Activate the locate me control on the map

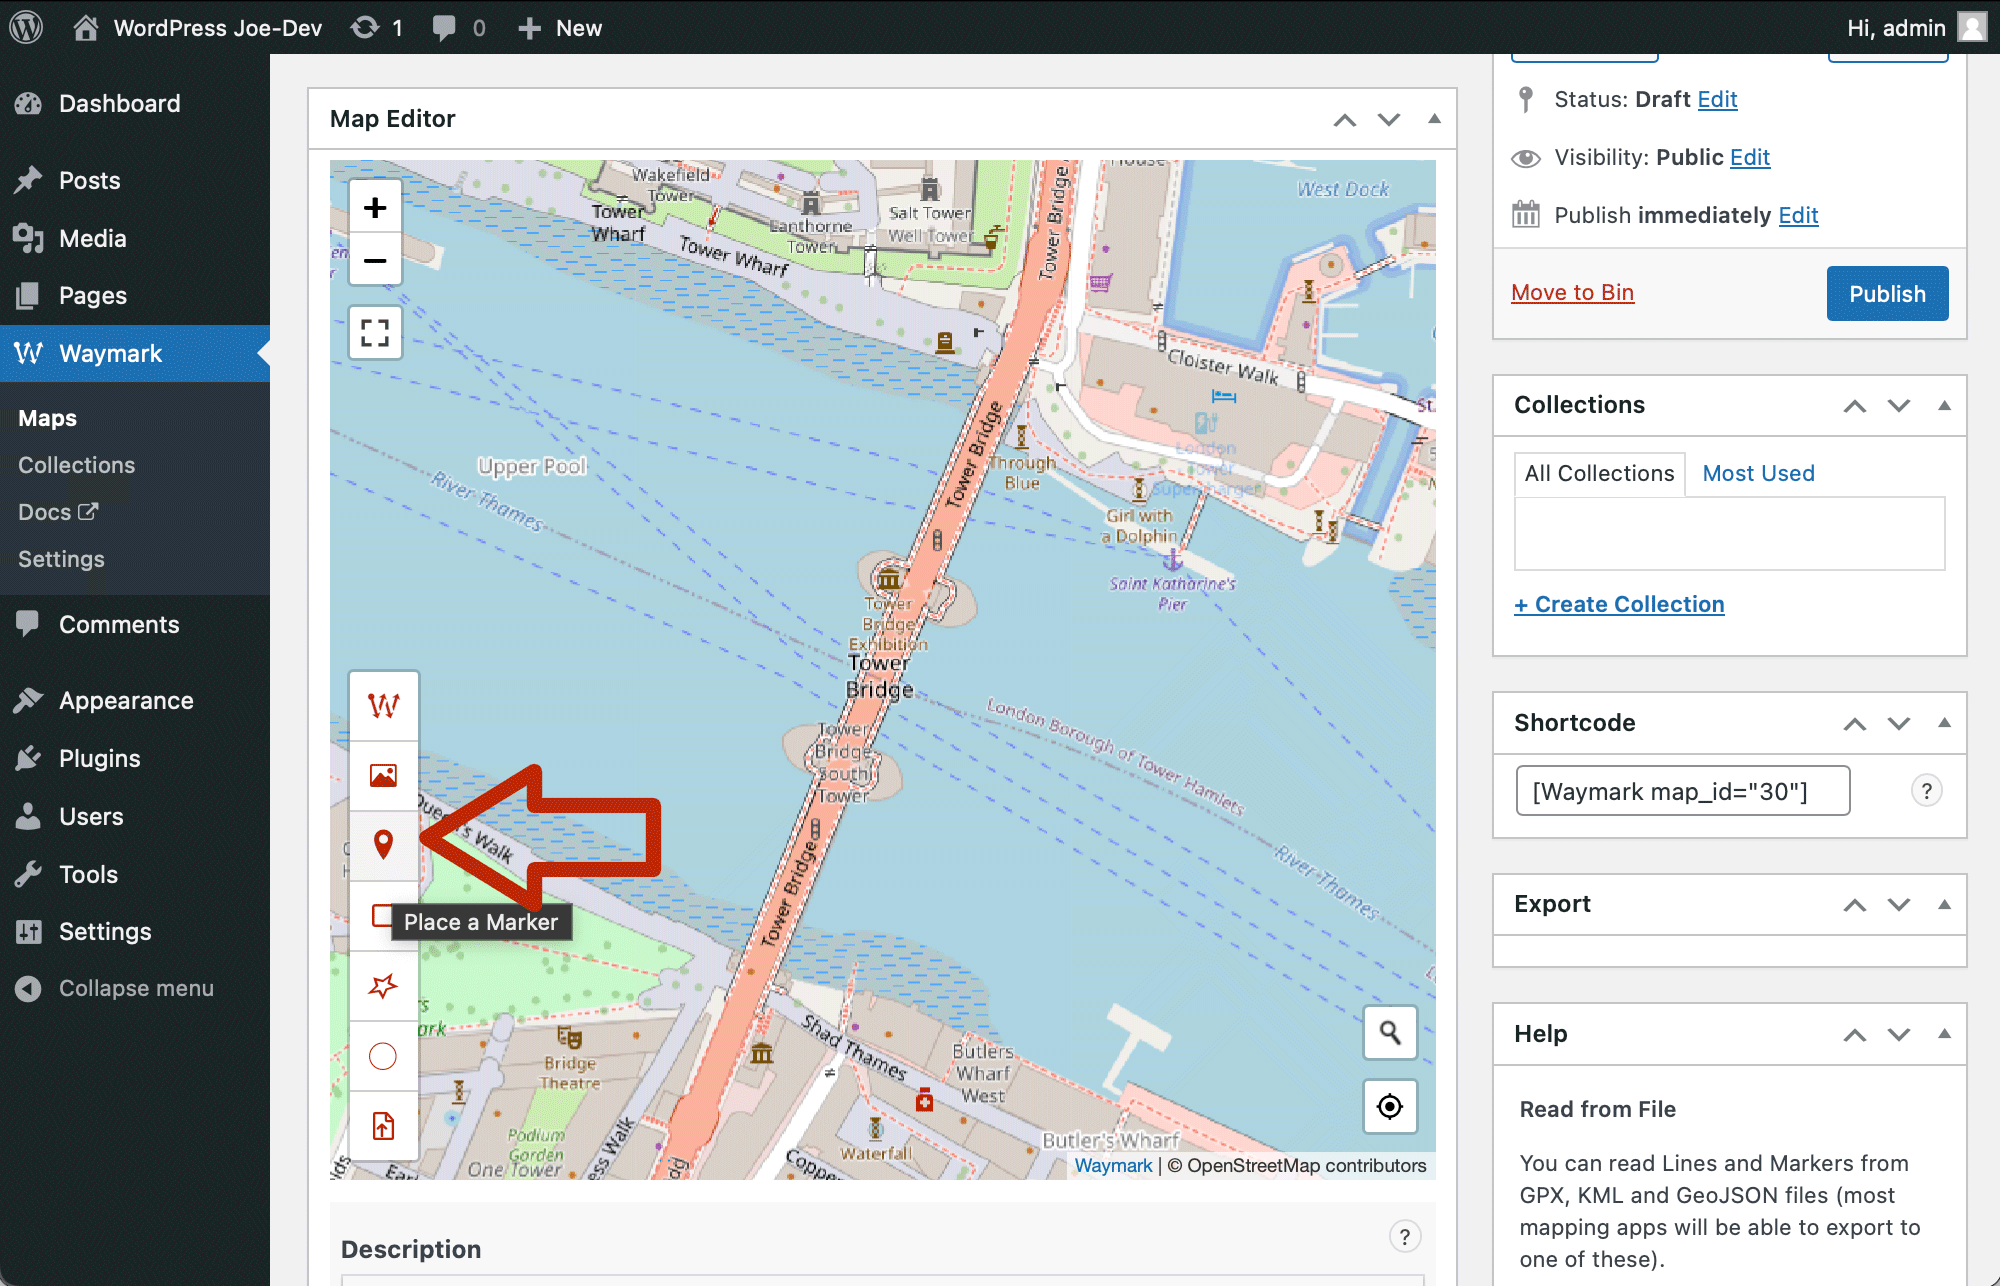point(1390,1107)
